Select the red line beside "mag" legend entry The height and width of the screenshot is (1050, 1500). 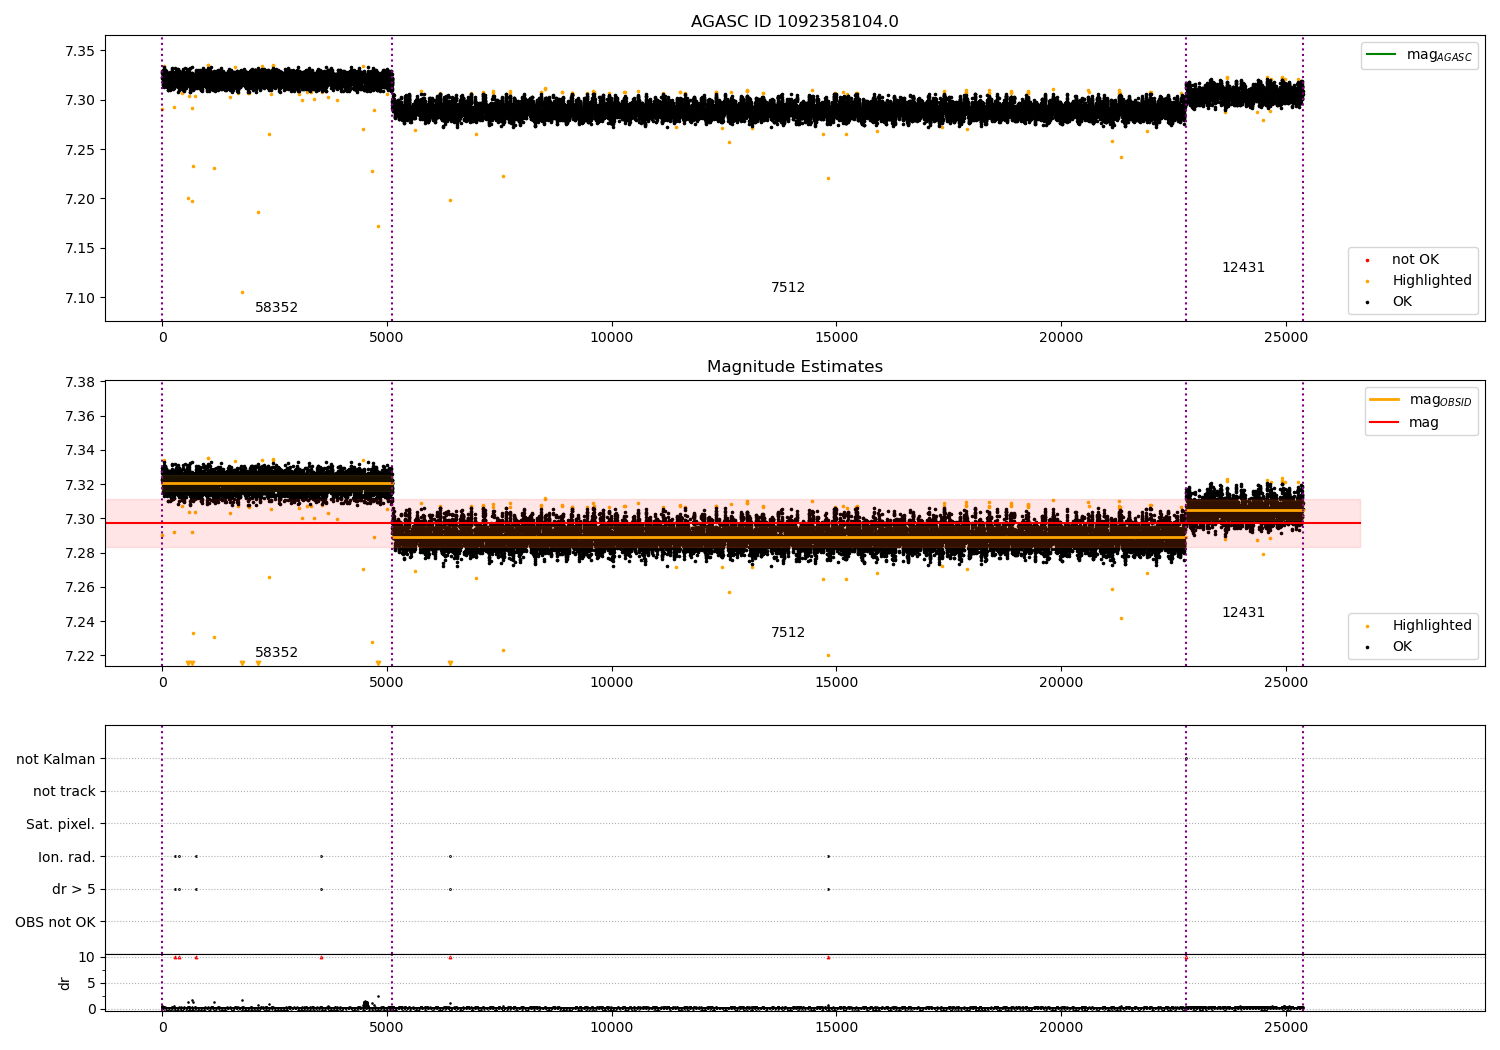click(1384, 423)
